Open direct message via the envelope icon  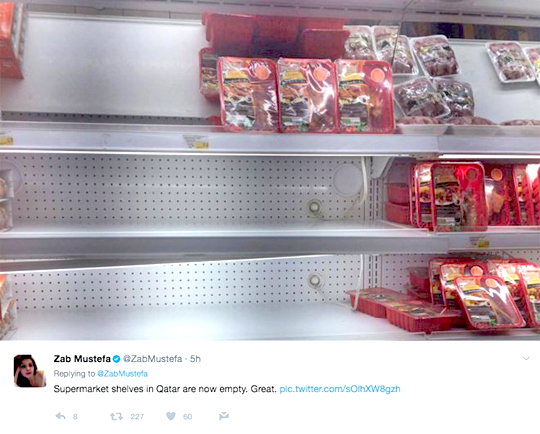coord(224,416)
